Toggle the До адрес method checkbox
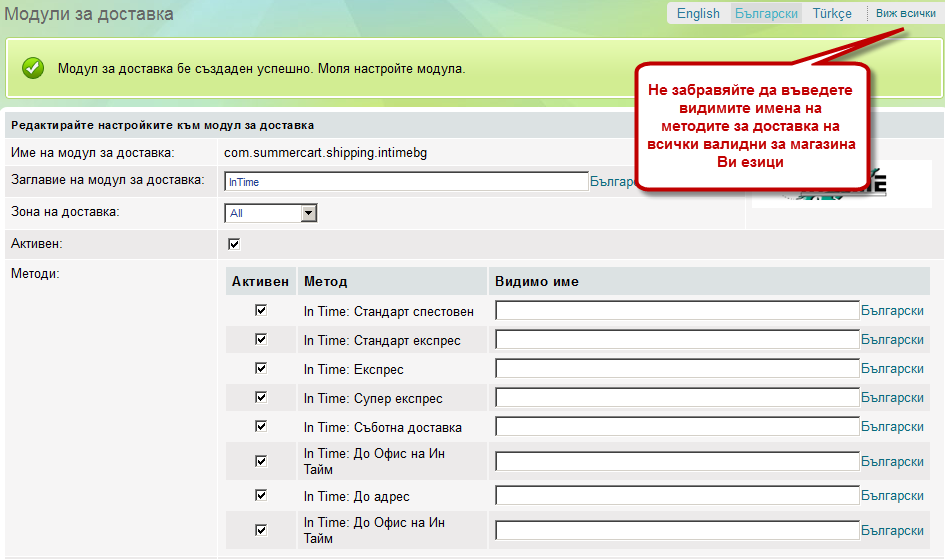945x559 pixels. 261,495
